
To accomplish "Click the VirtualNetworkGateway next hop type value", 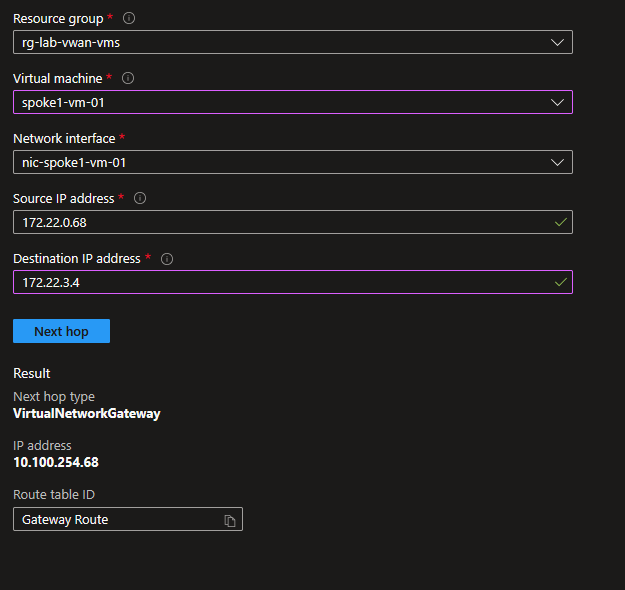I will (x=86, y=413).
